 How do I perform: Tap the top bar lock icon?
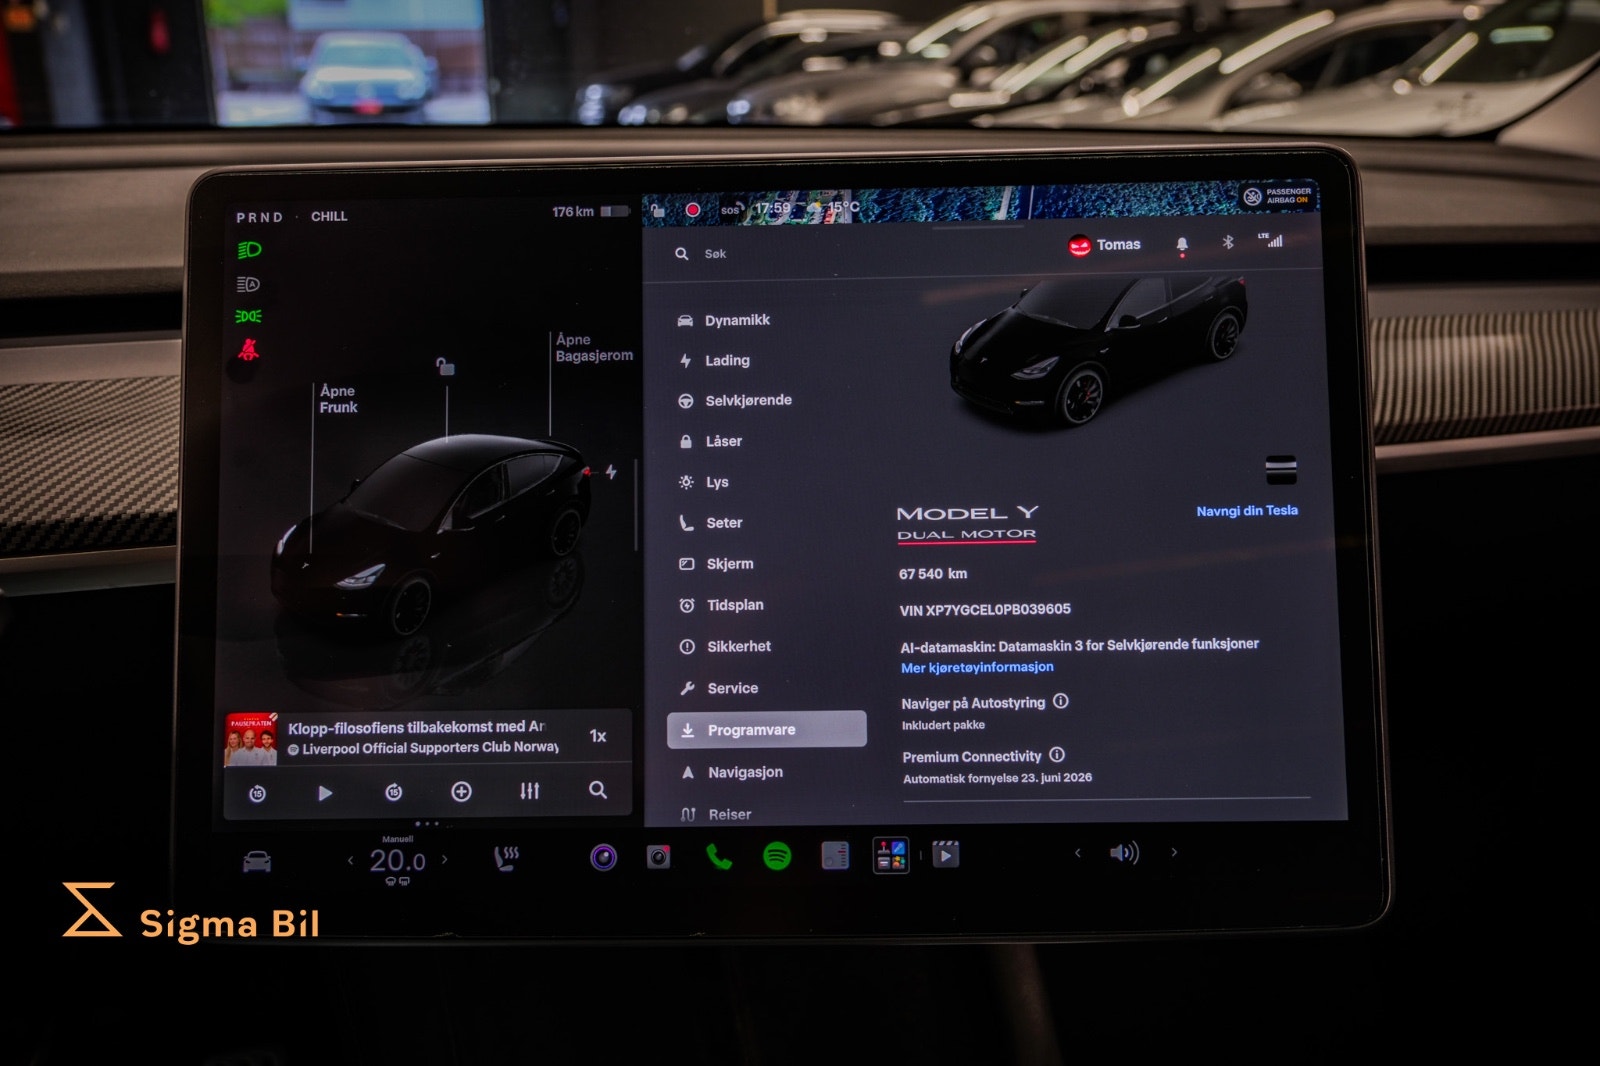(x=657, y=210)
